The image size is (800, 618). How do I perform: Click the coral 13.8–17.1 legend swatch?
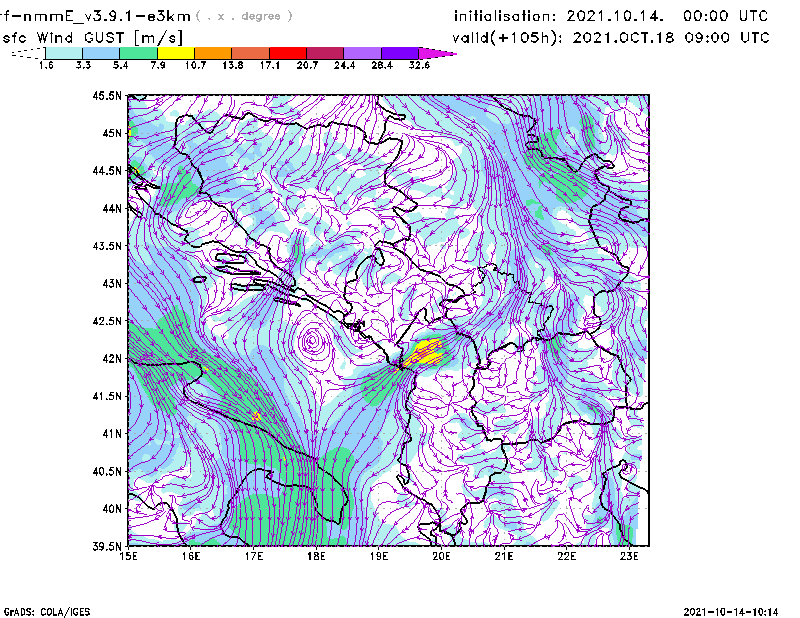click(x=251, y=53)
